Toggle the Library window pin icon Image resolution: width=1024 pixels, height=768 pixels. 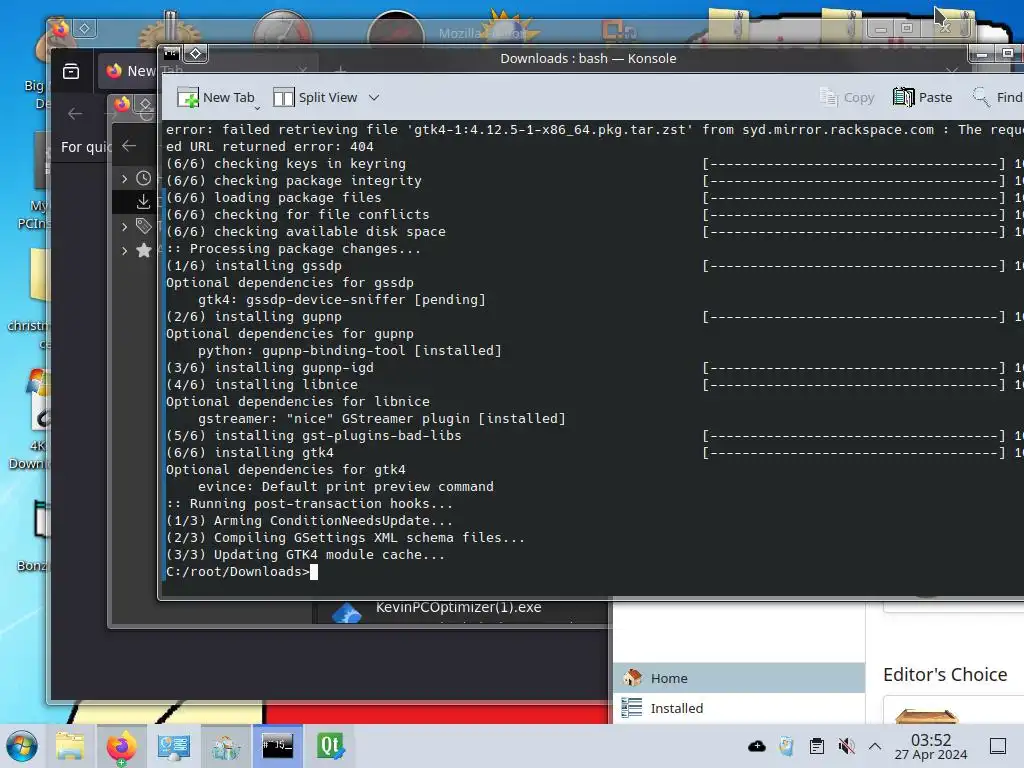click(145, 104)
